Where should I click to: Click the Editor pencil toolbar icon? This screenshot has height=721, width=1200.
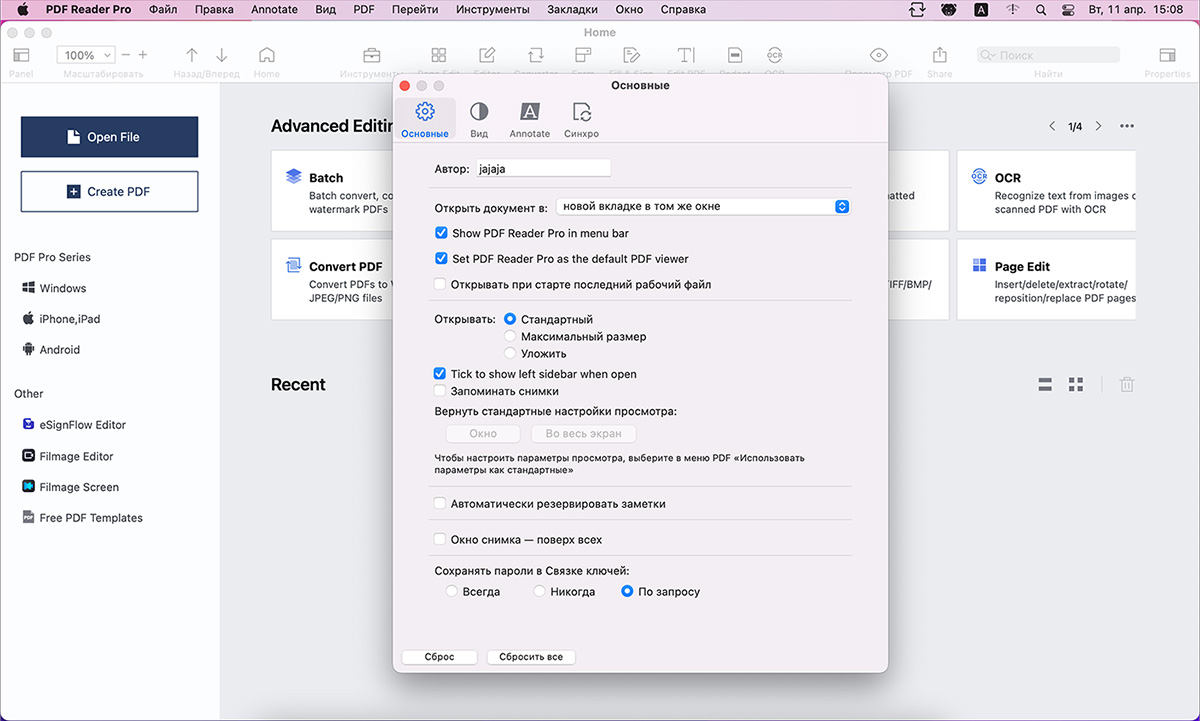click(487, 55)
